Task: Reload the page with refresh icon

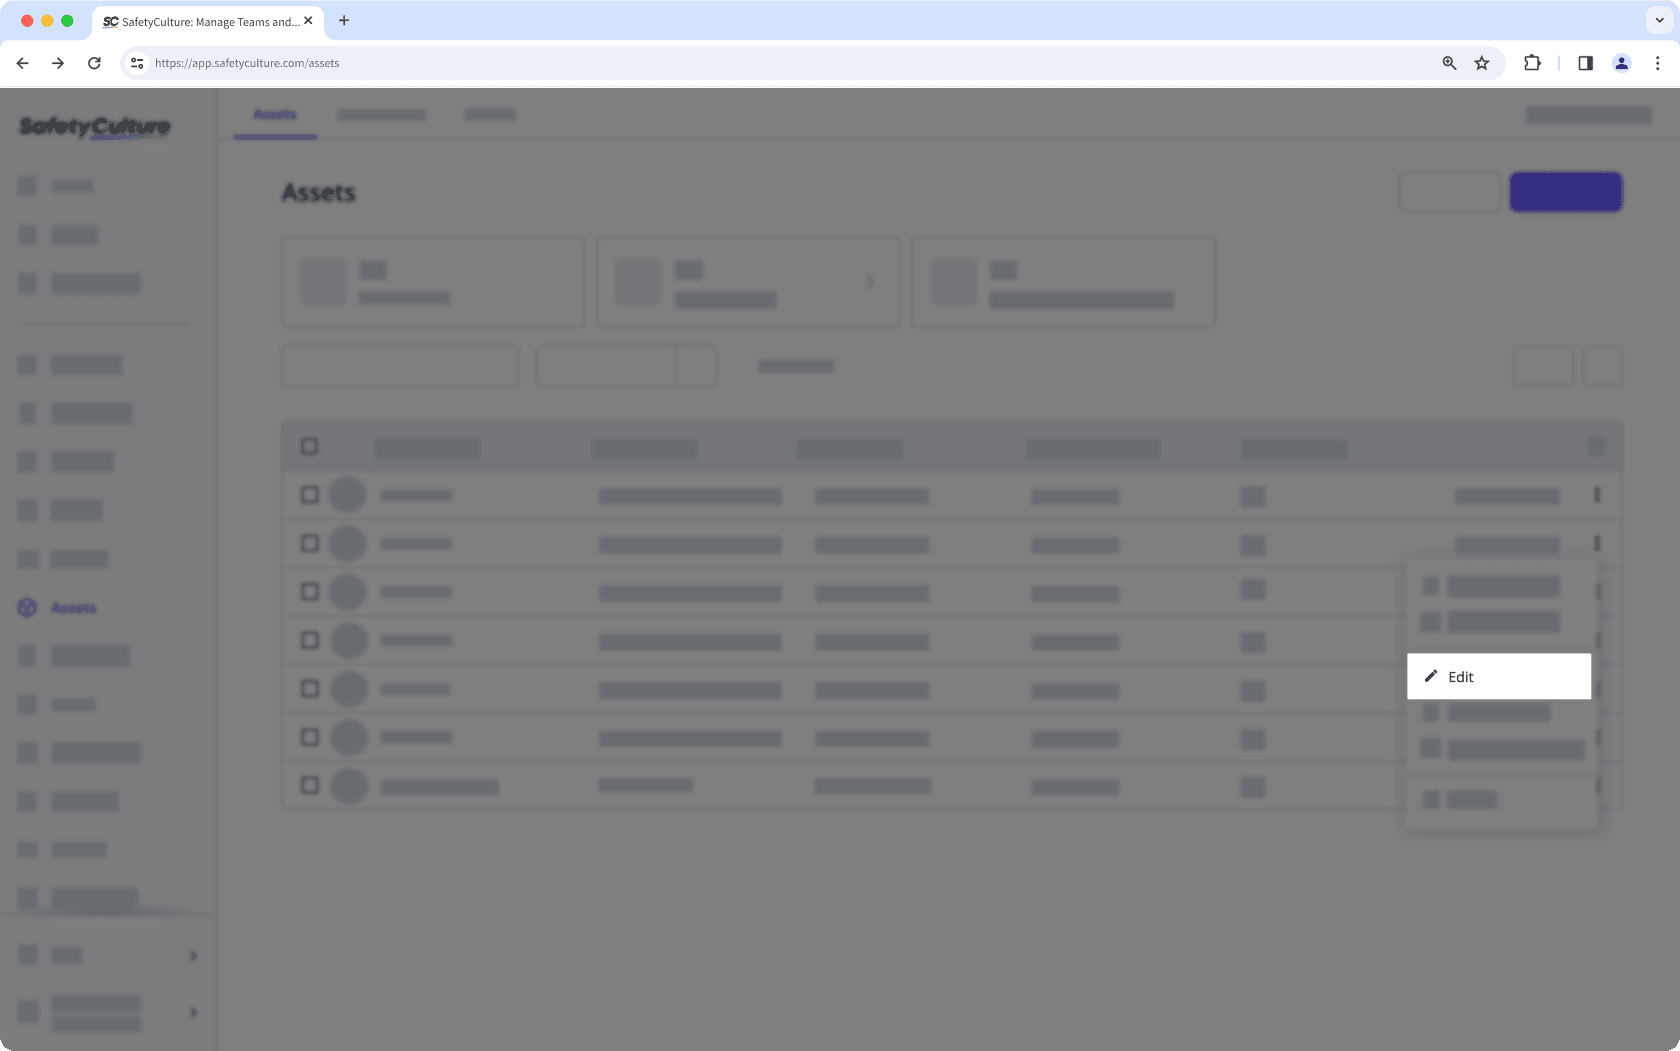Action: tap(94, 63)
